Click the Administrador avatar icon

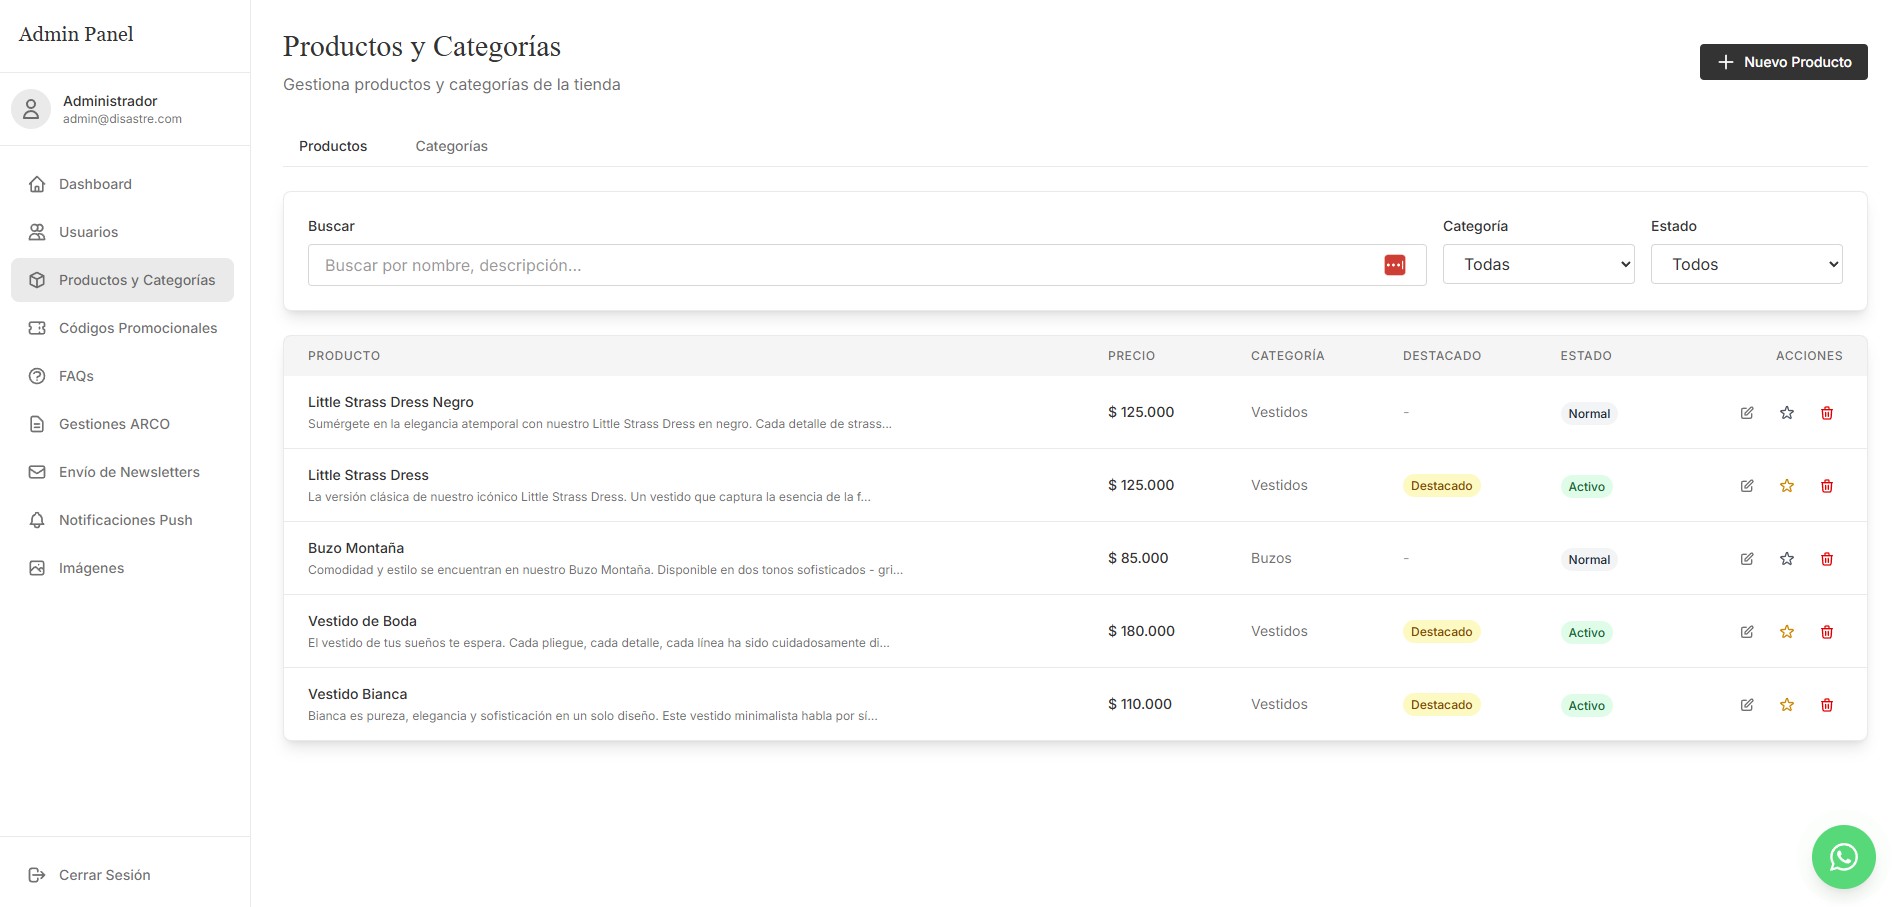point(31,109)
